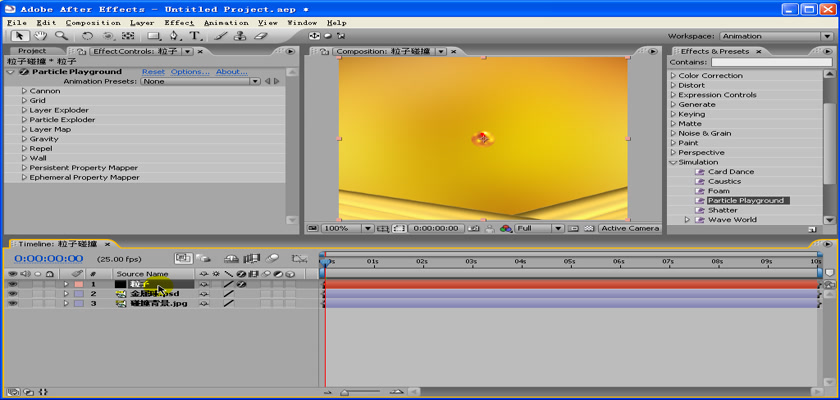Image resolution: width=840 pixels, height=400 pixels.
Task: Open the Layer menu
Action: (142, 23)
